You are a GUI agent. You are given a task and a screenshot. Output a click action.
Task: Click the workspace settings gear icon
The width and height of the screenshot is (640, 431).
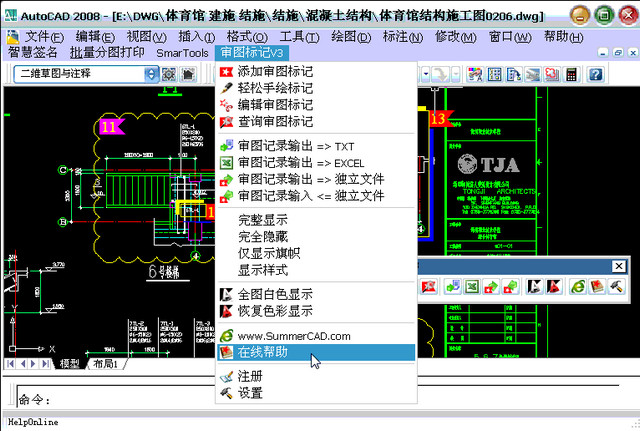(169, 74)
